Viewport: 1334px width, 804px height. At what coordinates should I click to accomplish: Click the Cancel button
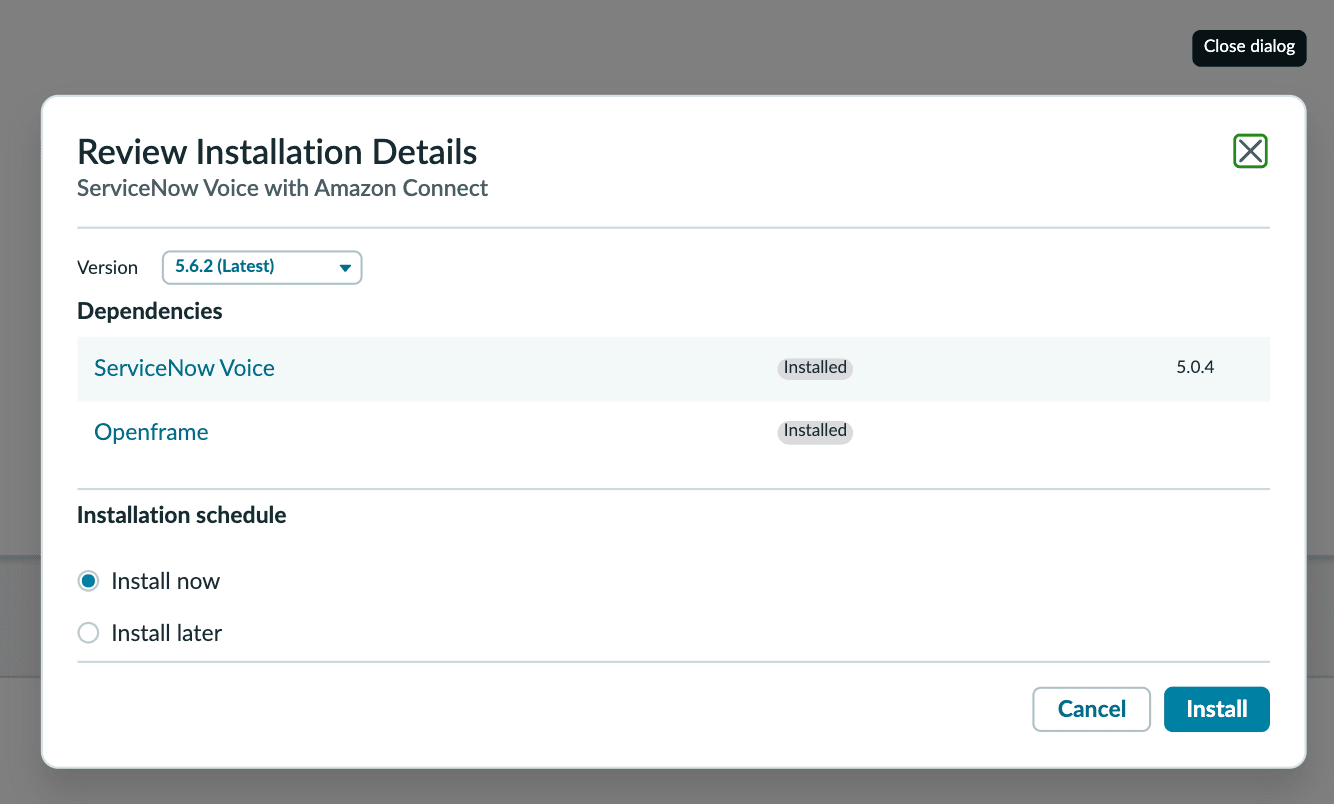[x=1092, y=709]
